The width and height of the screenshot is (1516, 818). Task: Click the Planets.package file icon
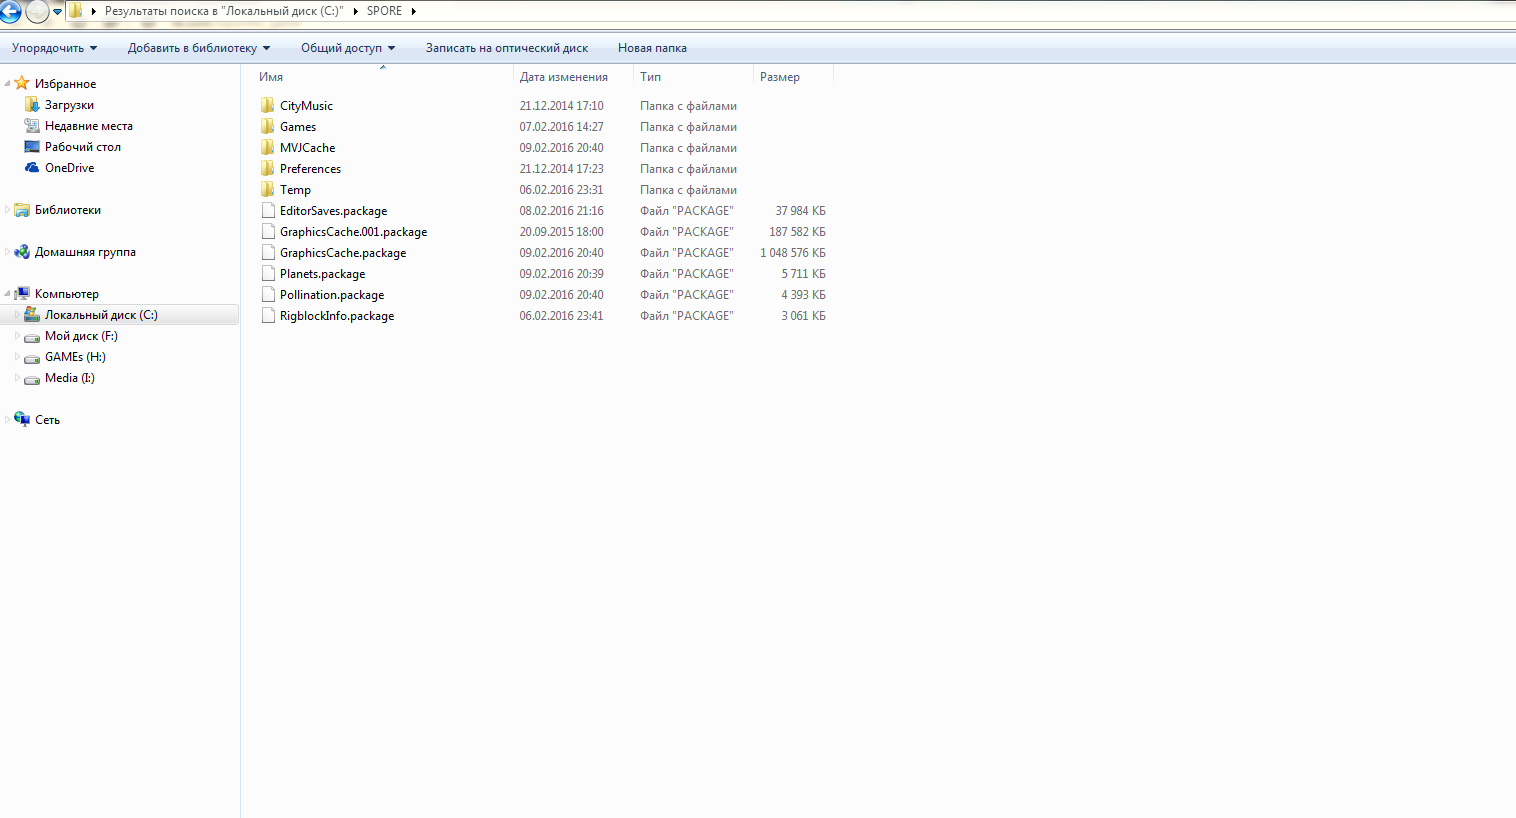(268, 273)
